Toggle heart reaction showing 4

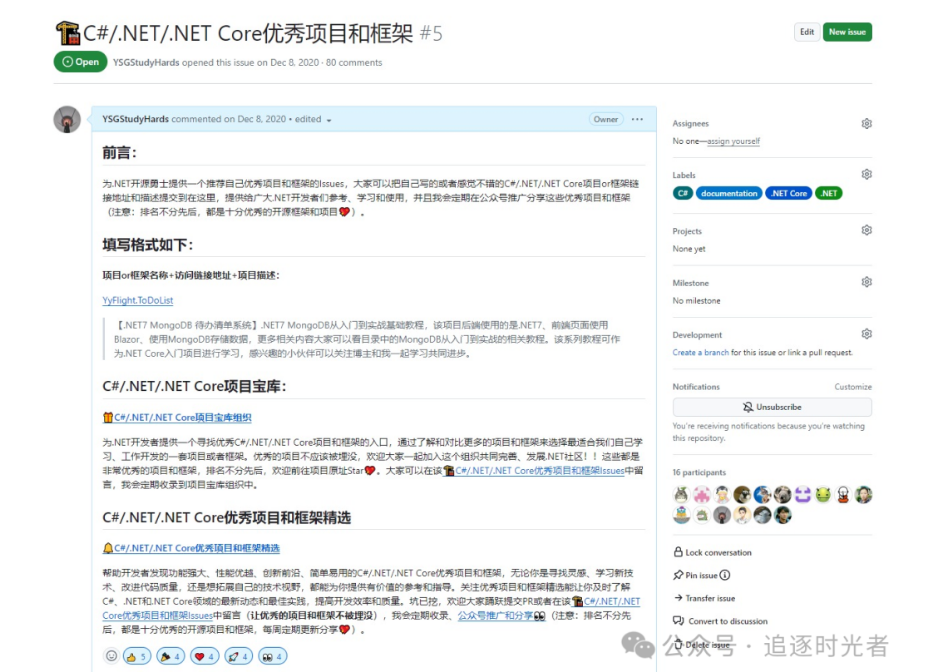[204, 657]
